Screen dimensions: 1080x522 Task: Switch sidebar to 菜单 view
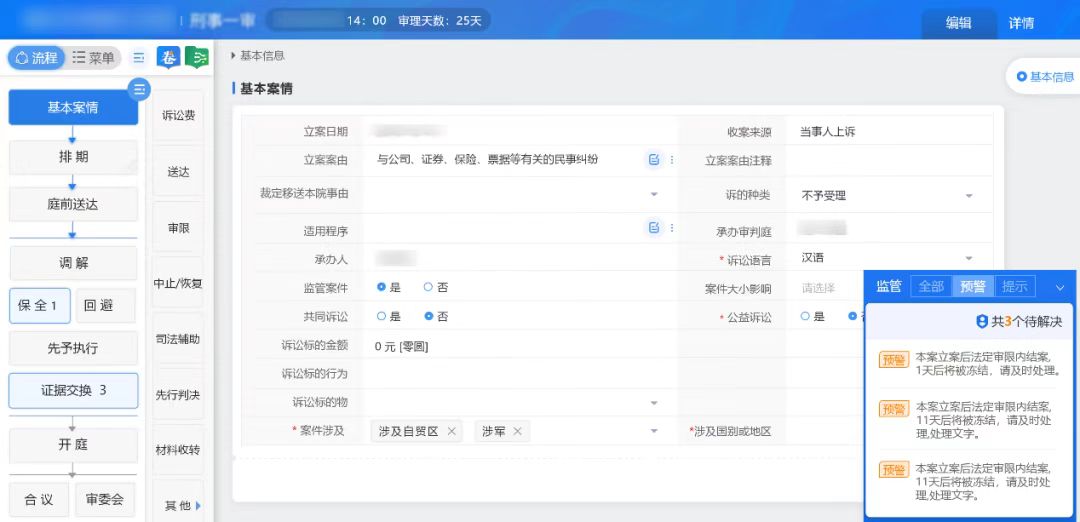click(x=94, y=58)
